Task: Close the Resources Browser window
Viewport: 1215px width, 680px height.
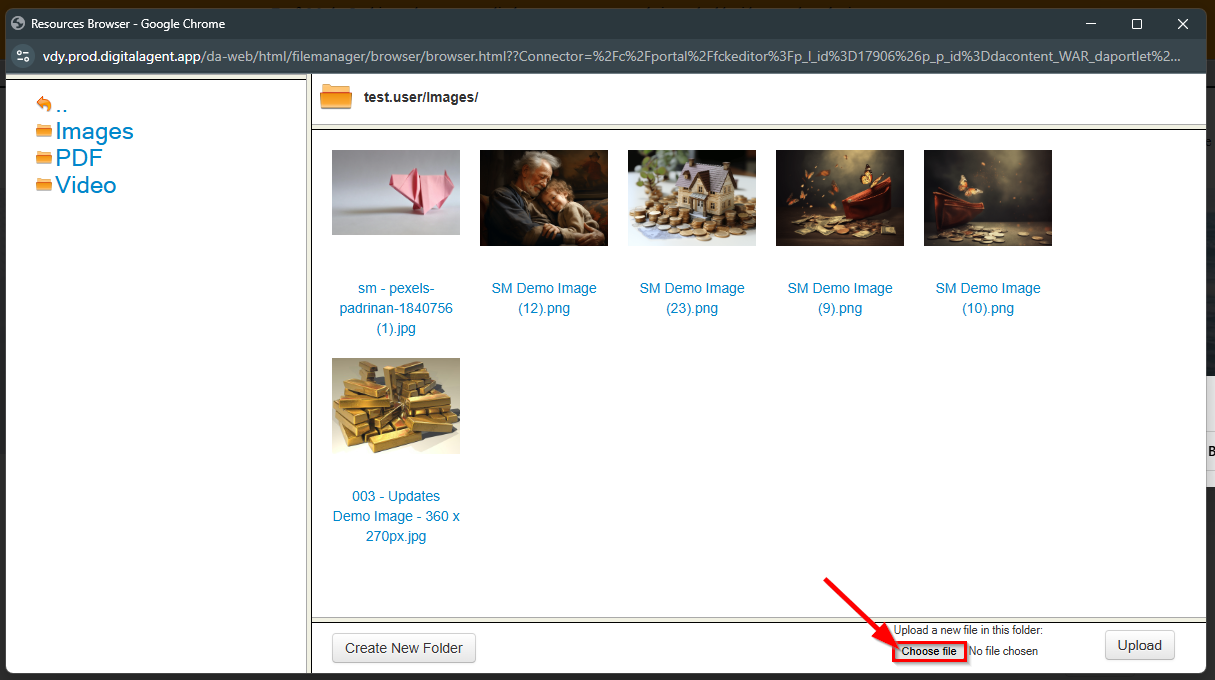Action: (1183, 23)
